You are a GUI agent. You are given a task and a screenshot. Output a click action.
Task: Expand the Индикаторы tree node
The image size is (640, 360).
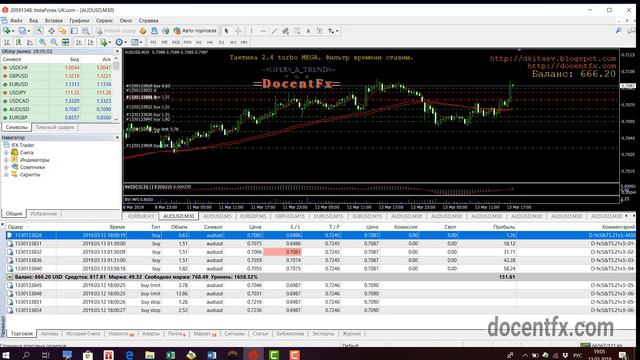coord(6,160)
